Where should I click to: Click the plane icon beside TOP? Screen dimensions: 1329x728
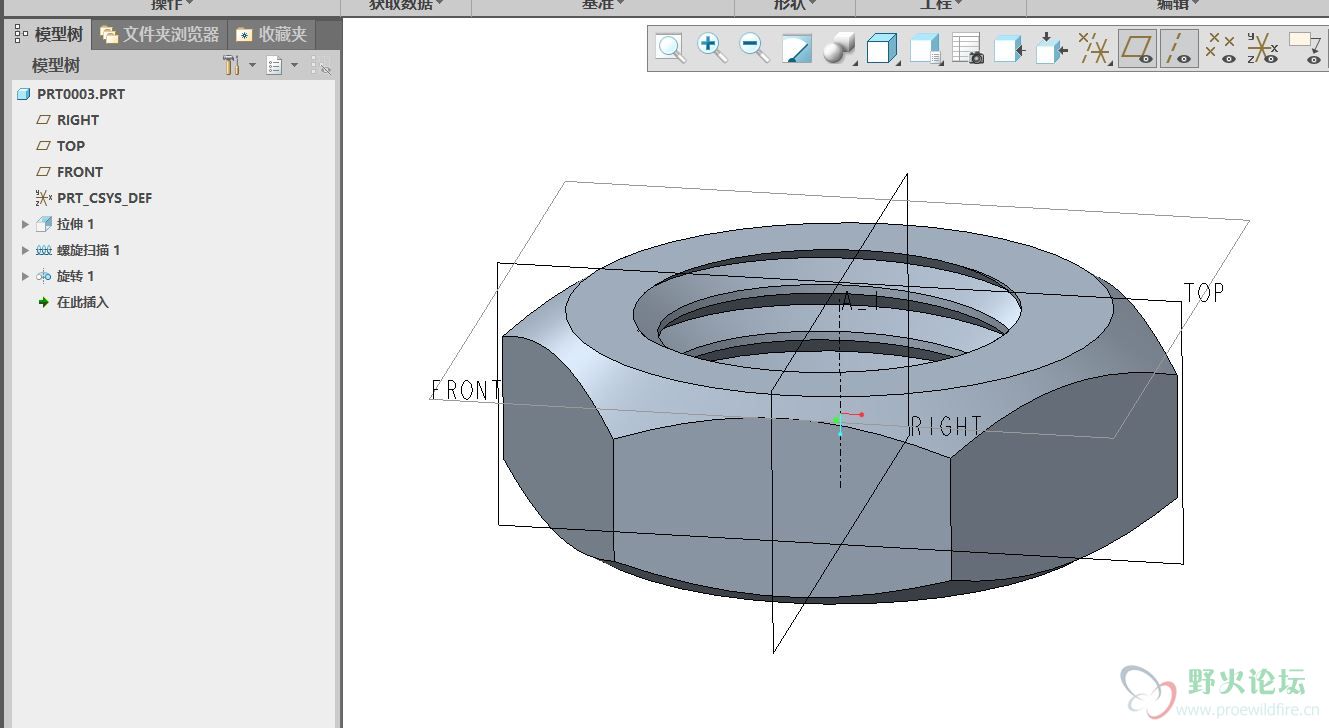tap(43, 146)
